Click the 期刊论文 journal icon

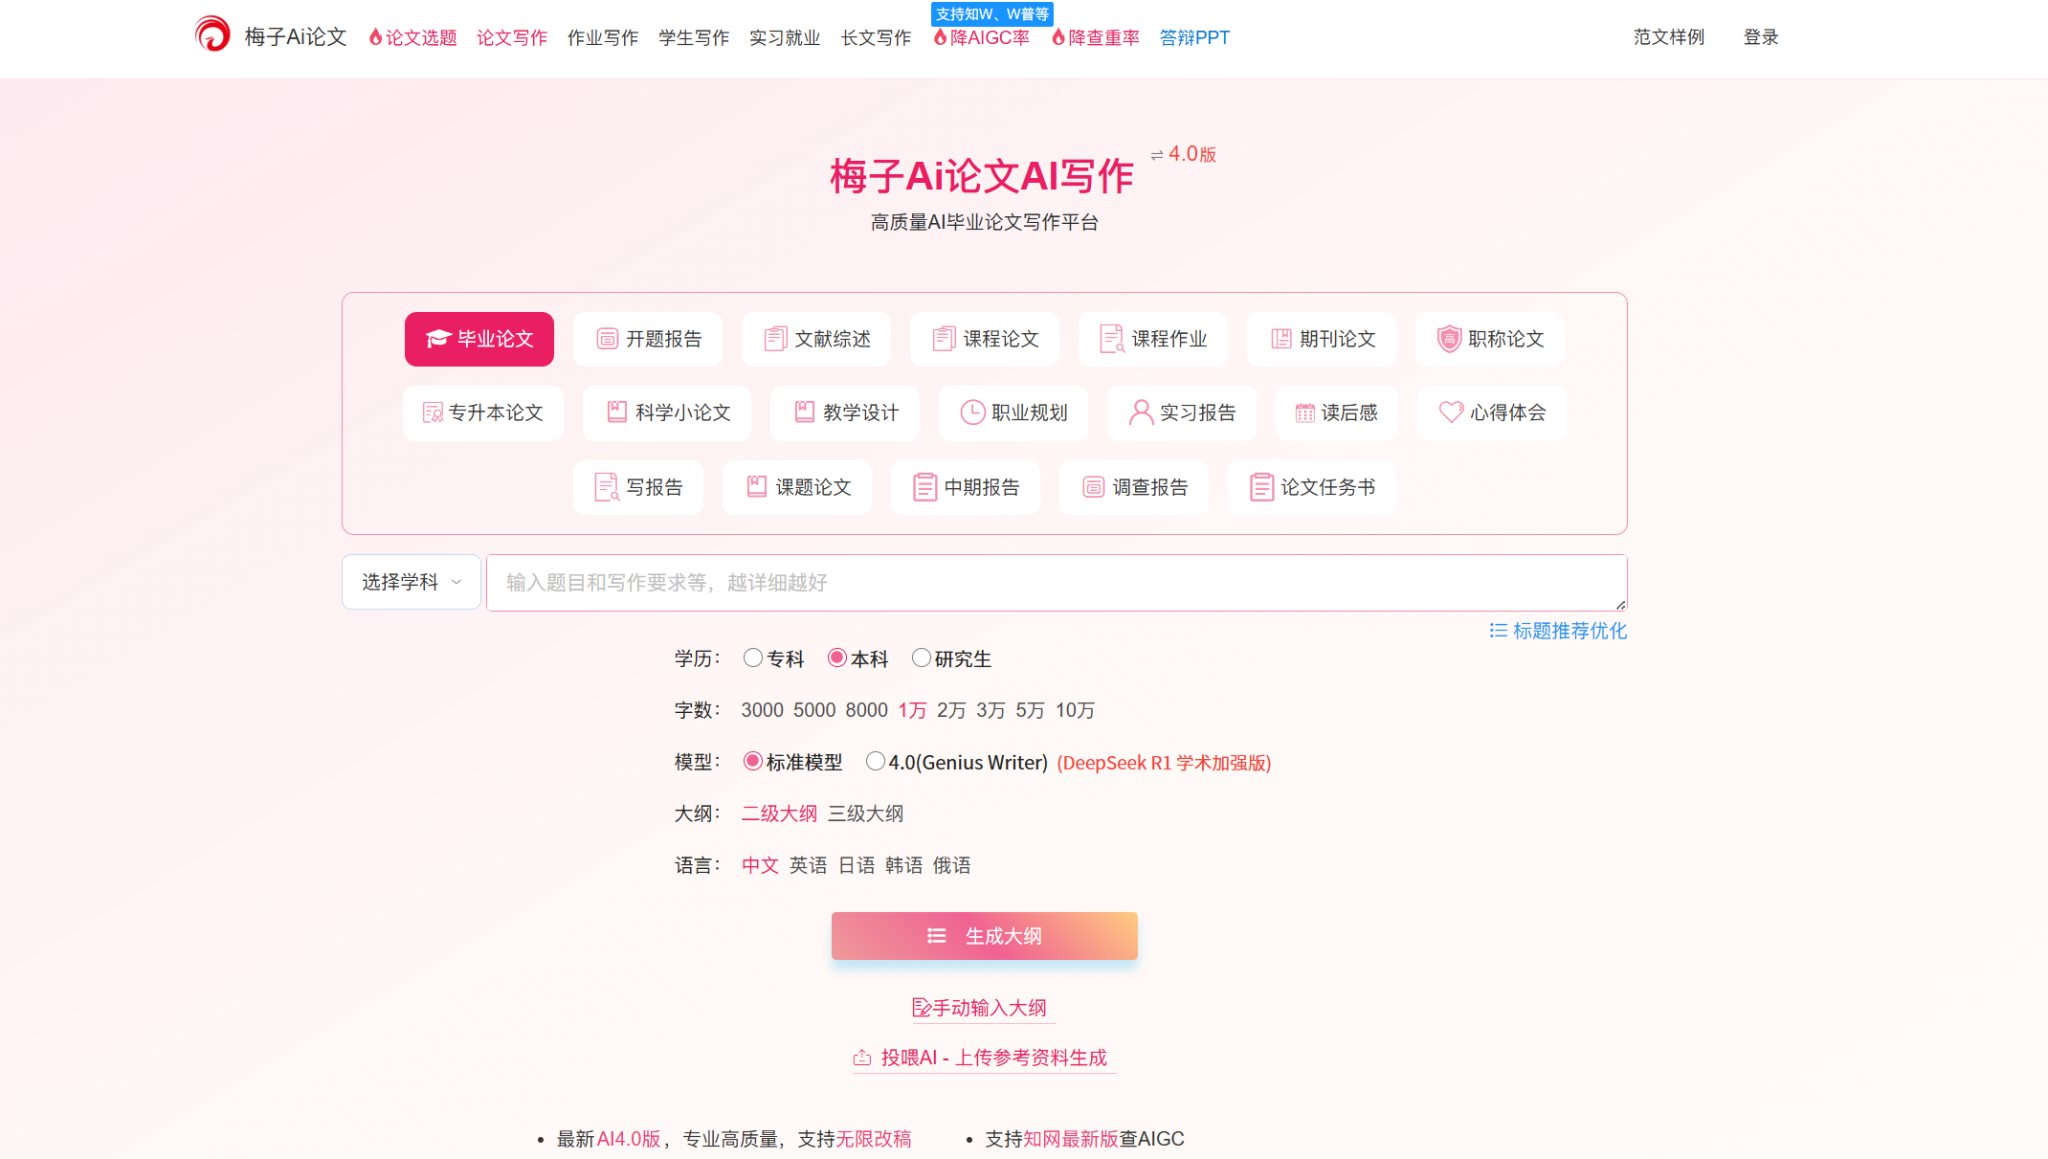[x=1281, y=339]
